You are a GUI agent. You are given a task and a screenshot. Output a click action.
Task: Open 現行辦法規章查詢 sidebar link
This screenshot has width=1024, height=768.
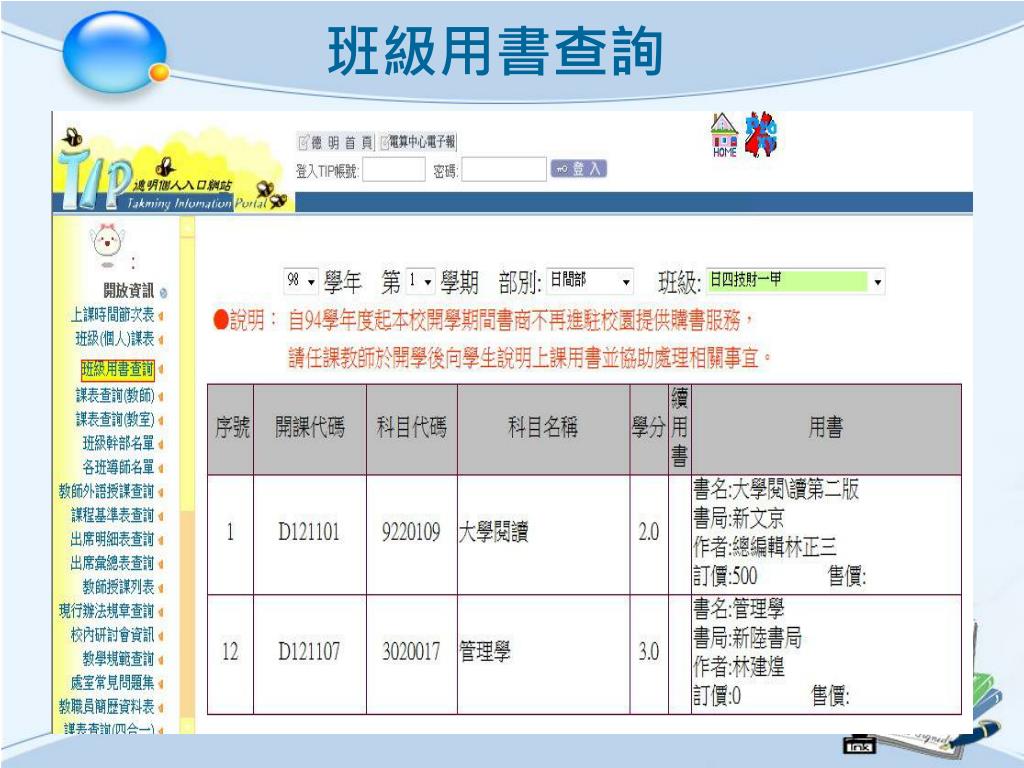[106, 611]
